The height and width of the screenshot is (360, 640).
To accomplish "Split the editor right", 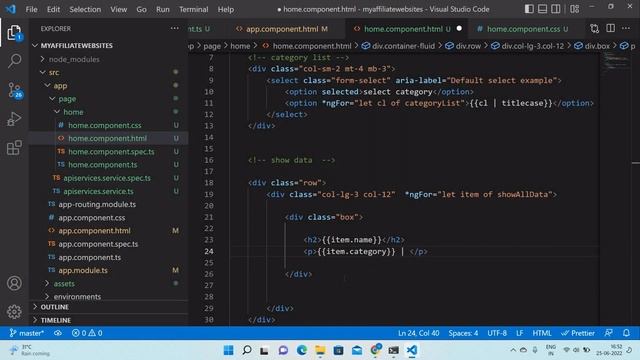I will pos(611,29).
